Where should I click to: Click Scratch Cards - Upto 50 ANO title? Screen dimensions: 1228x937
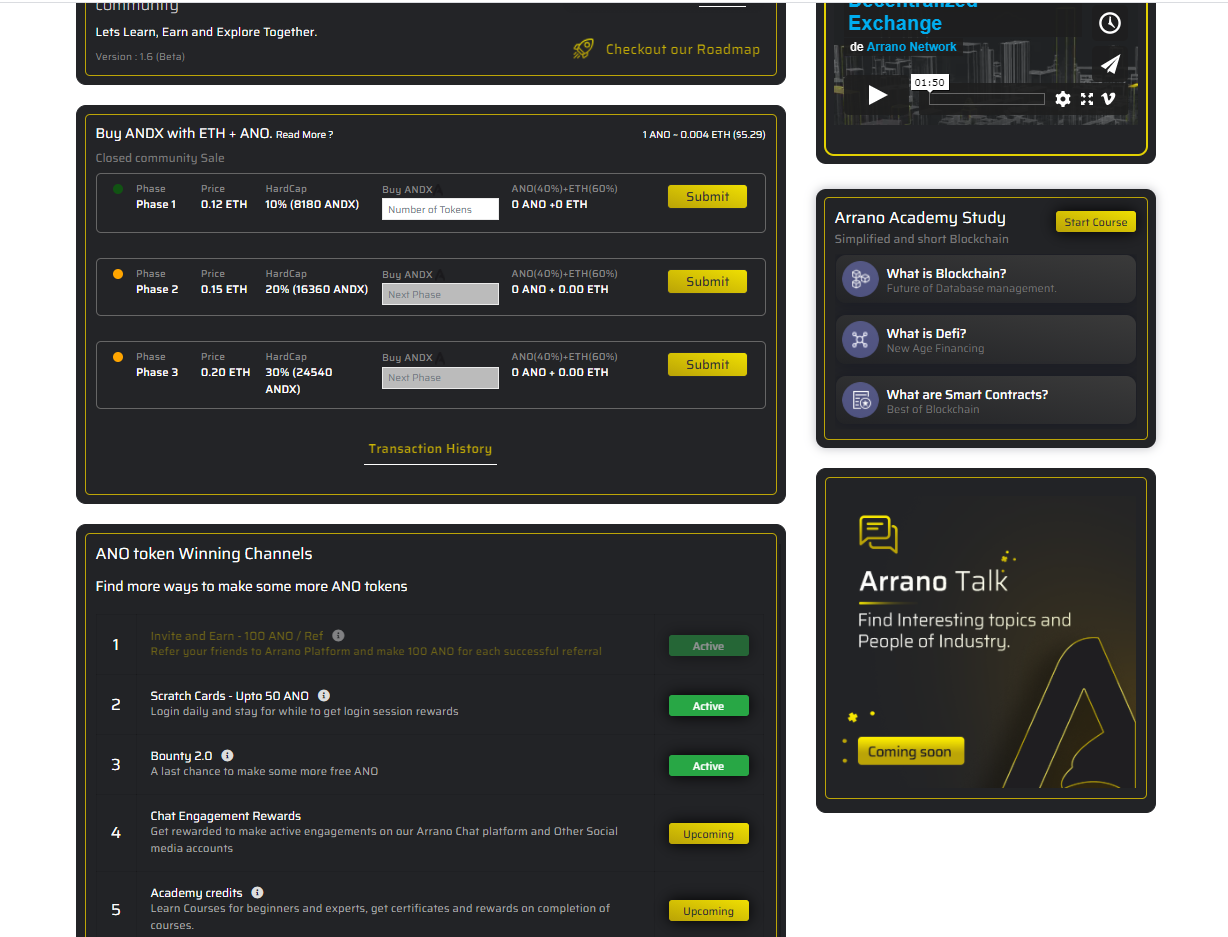click(x=230, y=696)
